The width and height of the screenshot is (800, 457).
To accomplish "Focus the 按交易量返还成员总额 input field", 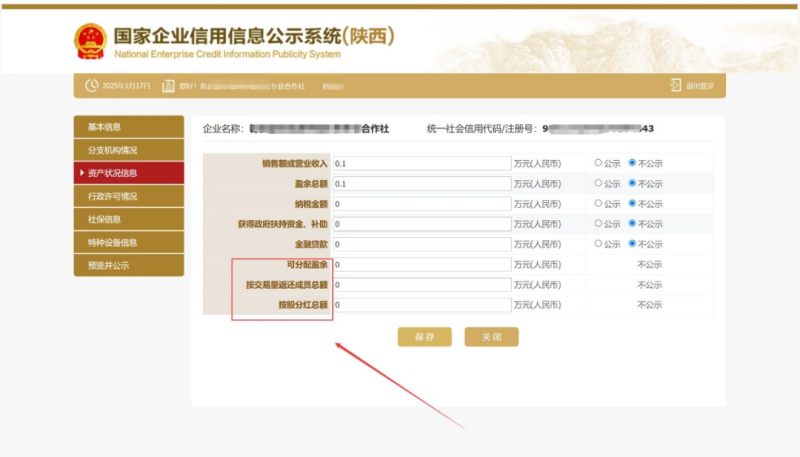I will coord(422,285).
